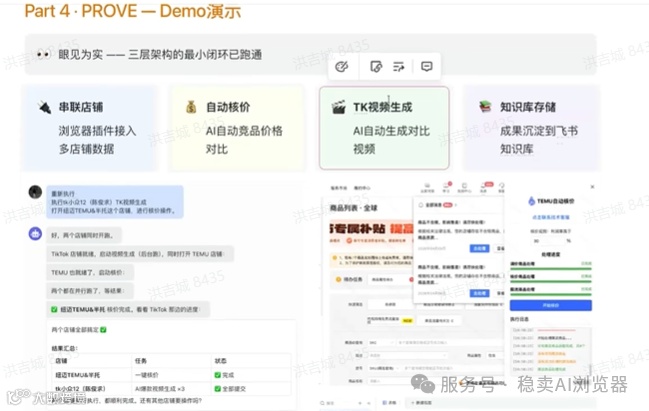Click the green check in 全部提交 status cell
The height and width of the screenshot is (411, 649).
(218, 389)
